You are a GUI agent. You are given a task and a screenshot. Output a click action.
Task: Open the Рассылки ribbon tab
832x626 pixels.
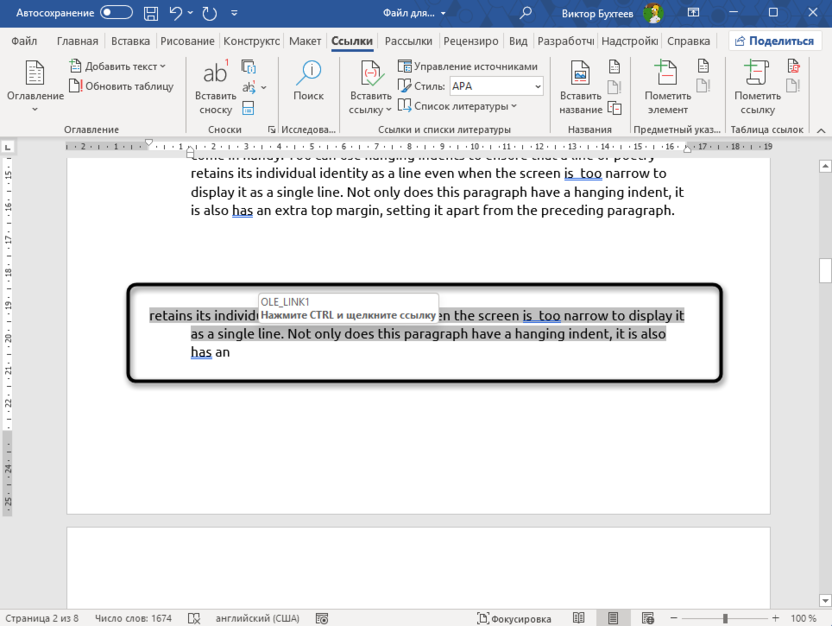408,41
